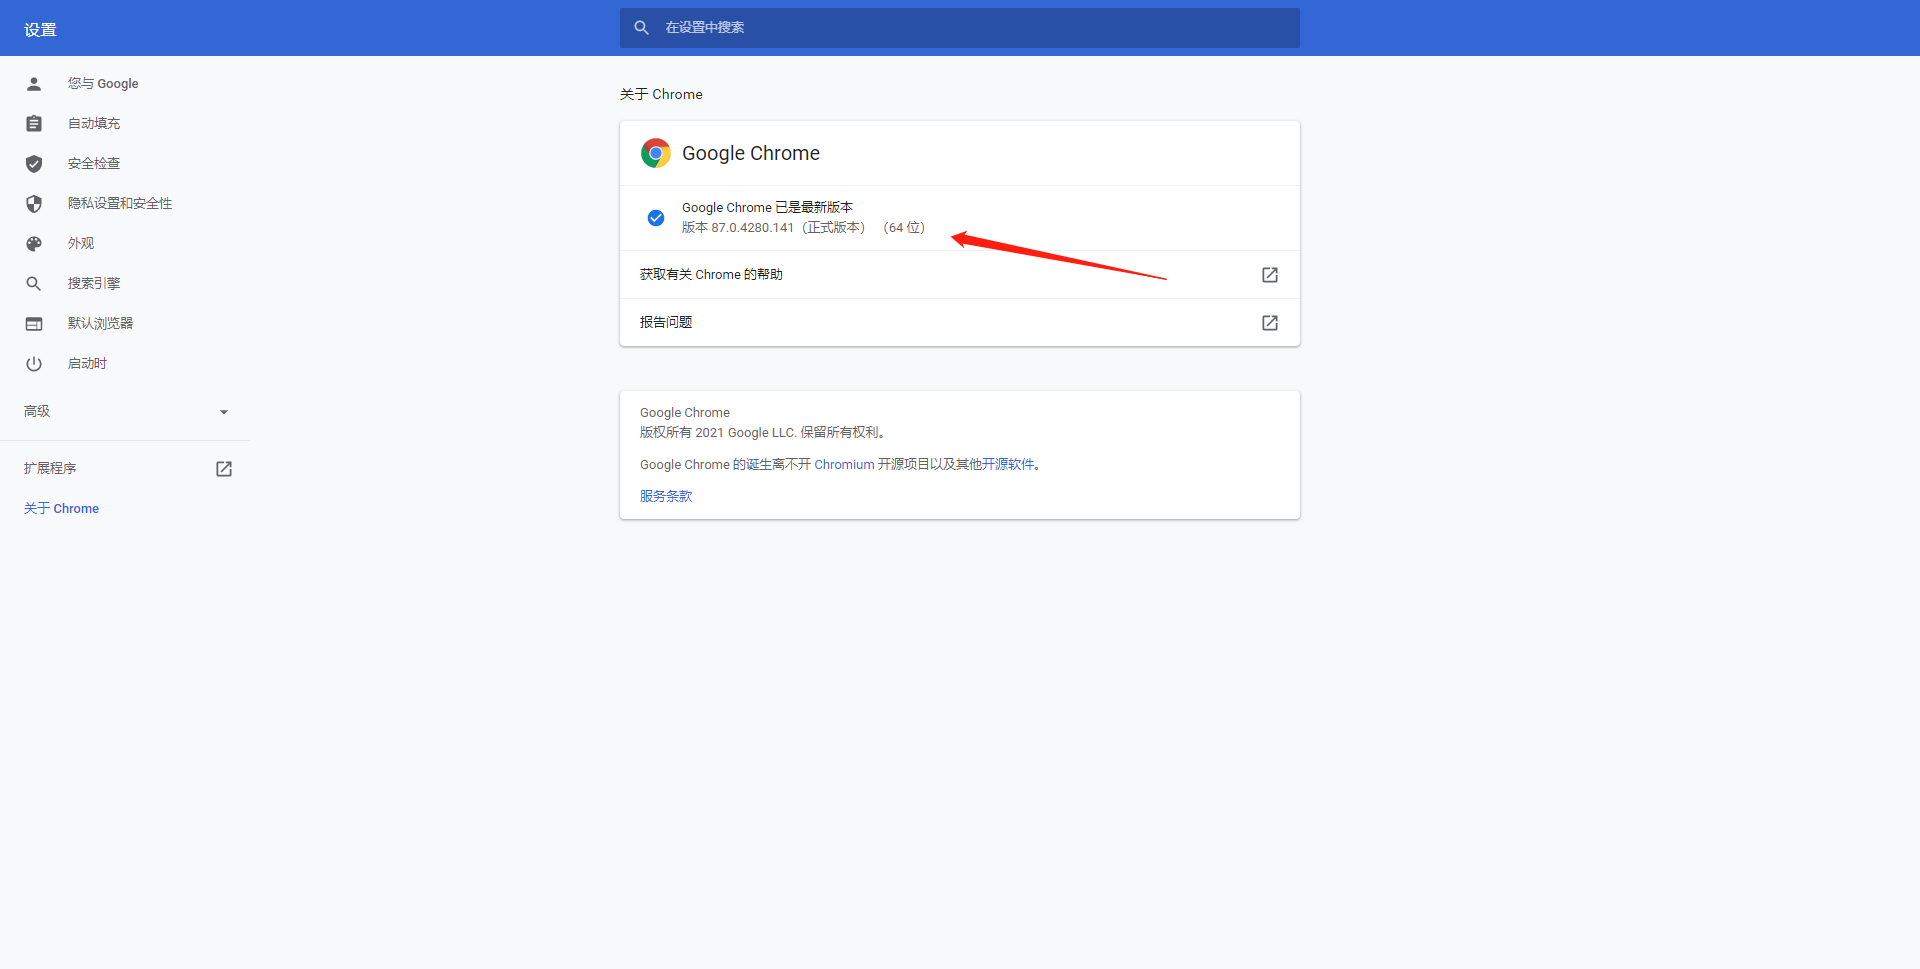Viewport: 1920px width, 969px height.
Task: Open 扩展程序 using its external link icon
Action: coord(224,468)
